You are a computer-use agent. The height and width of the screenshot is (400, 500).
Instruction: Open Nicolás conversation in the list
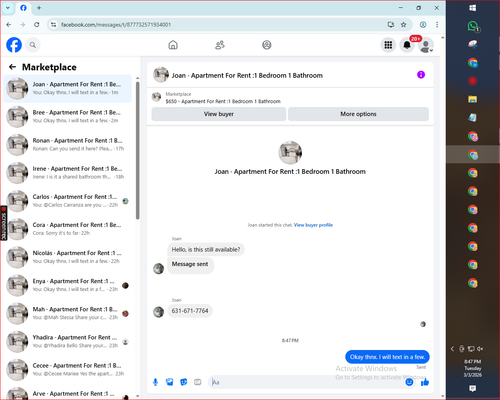click(x=68, y=257)
